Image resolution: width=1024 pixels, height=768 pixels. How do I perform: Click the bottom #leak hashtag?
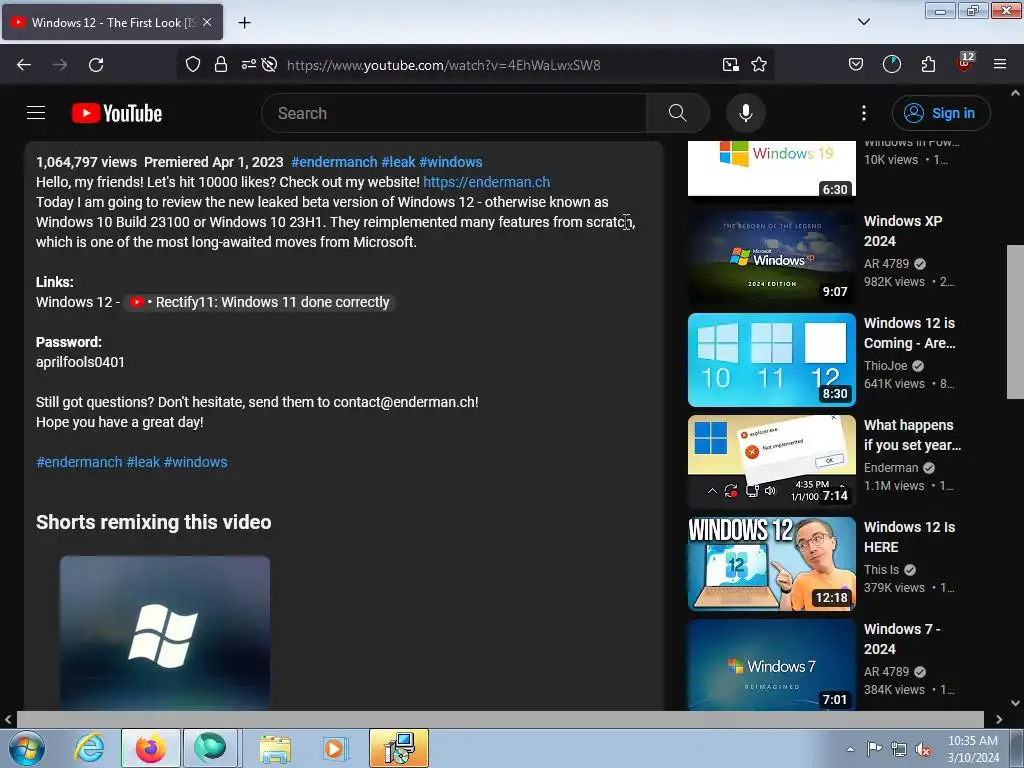[x=143, y=462]
